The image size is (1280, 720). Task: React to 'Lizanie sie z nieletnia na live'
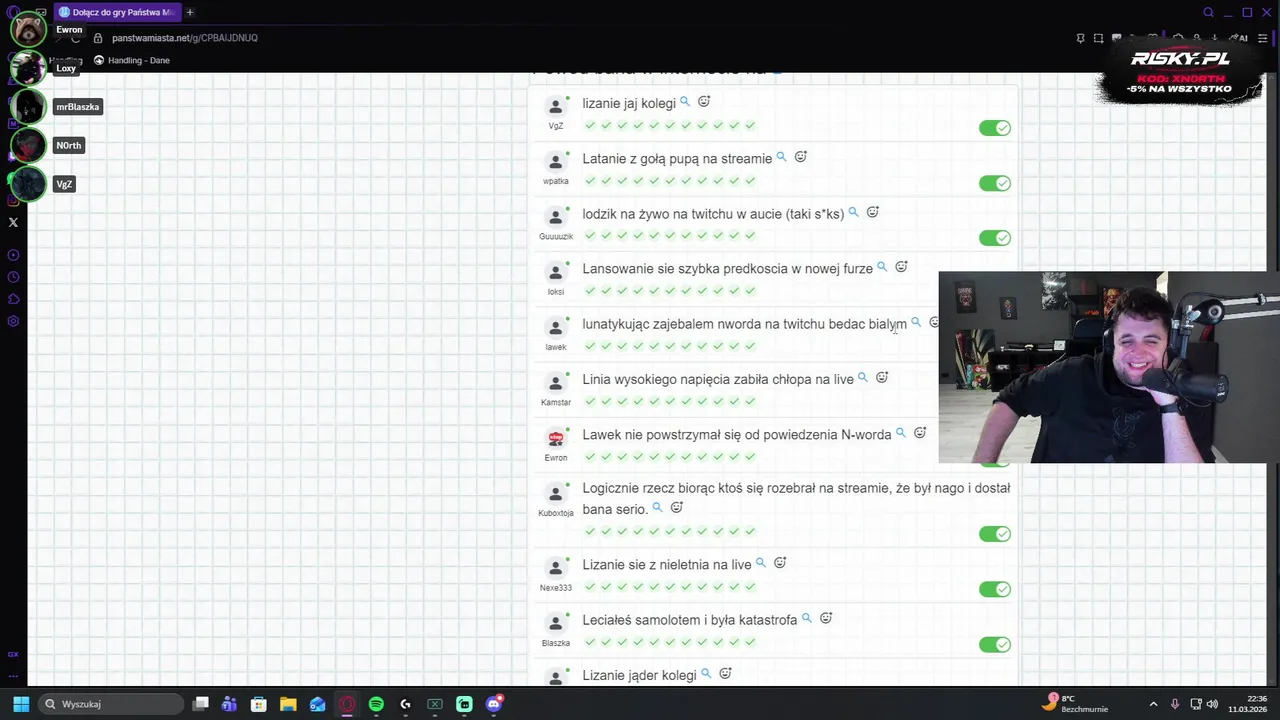(780, 563)
